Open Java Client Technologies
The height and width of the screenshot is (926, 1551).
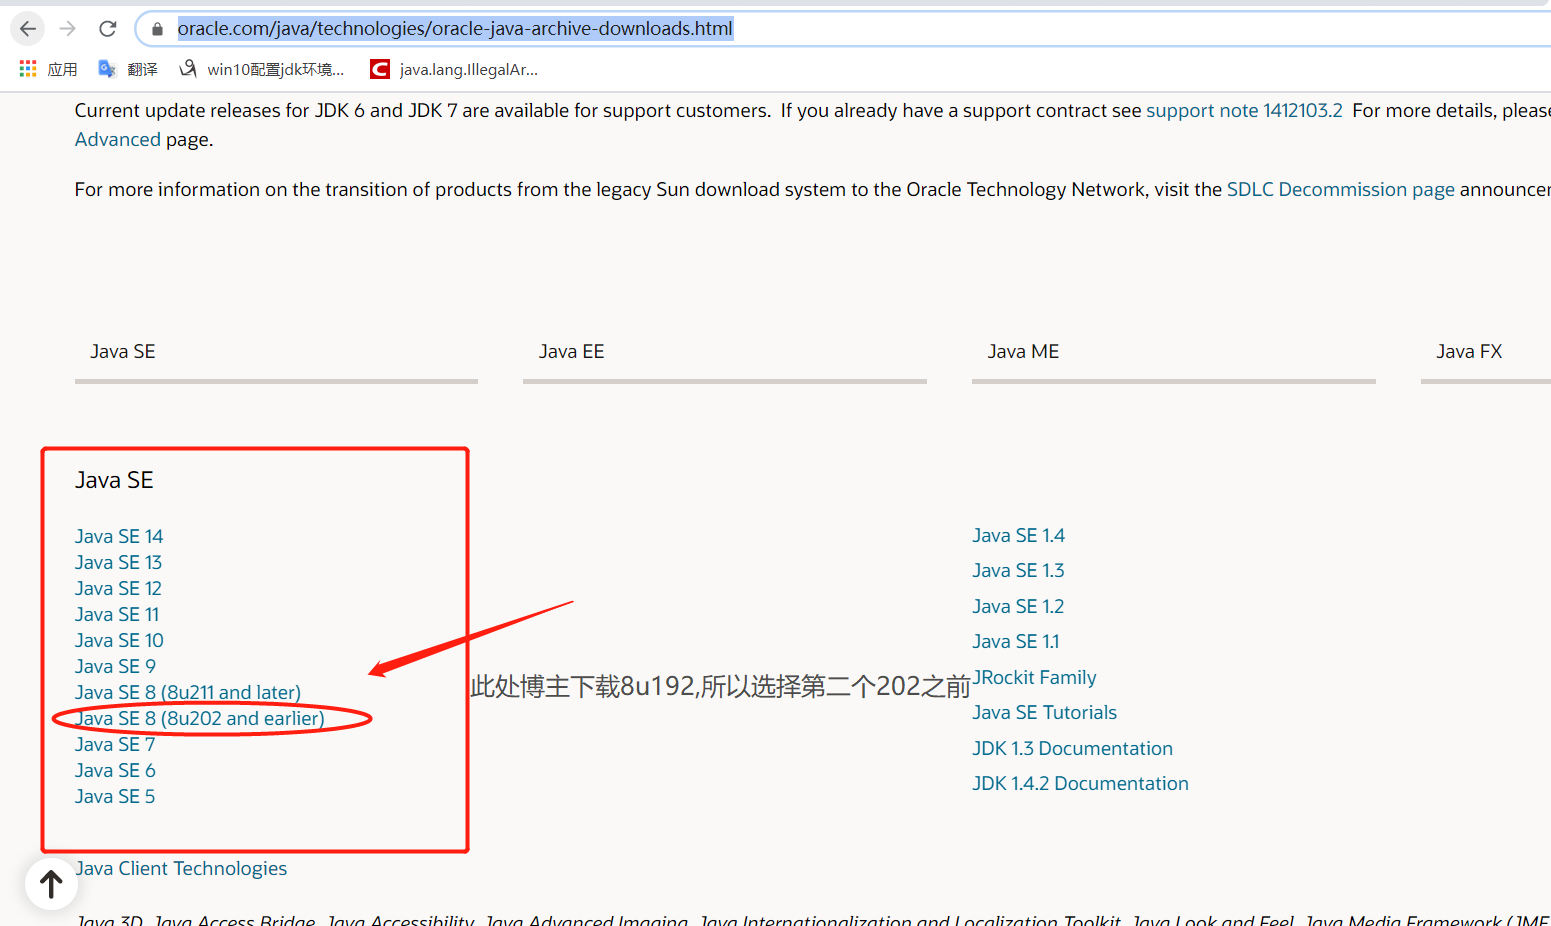pyautogui.click(x=181, y=868)
